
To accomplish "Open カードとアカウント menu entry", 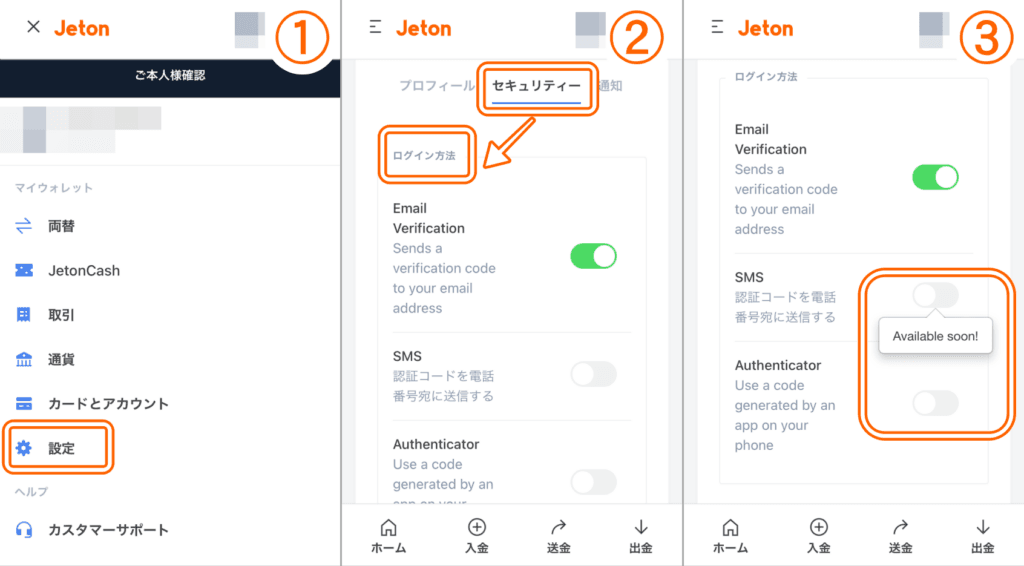I will [92, 403].
